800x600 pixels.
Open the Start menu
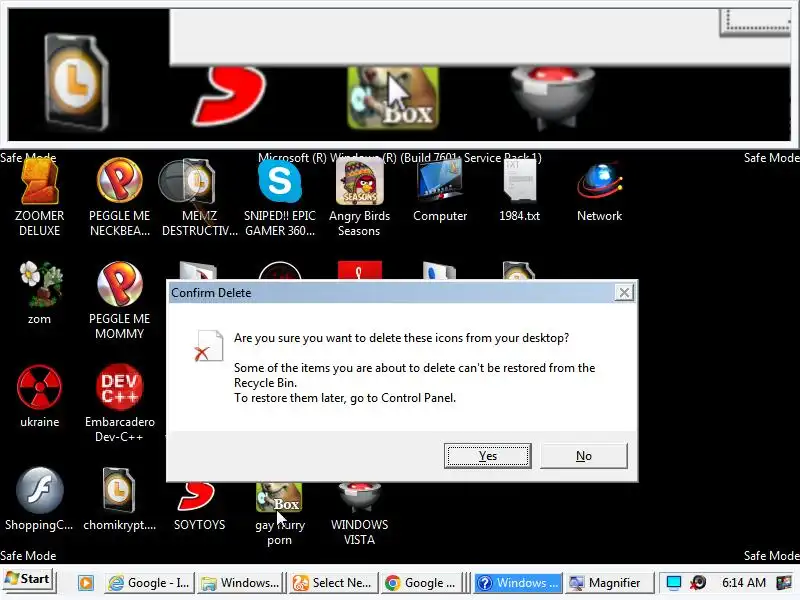click(28, 580)
